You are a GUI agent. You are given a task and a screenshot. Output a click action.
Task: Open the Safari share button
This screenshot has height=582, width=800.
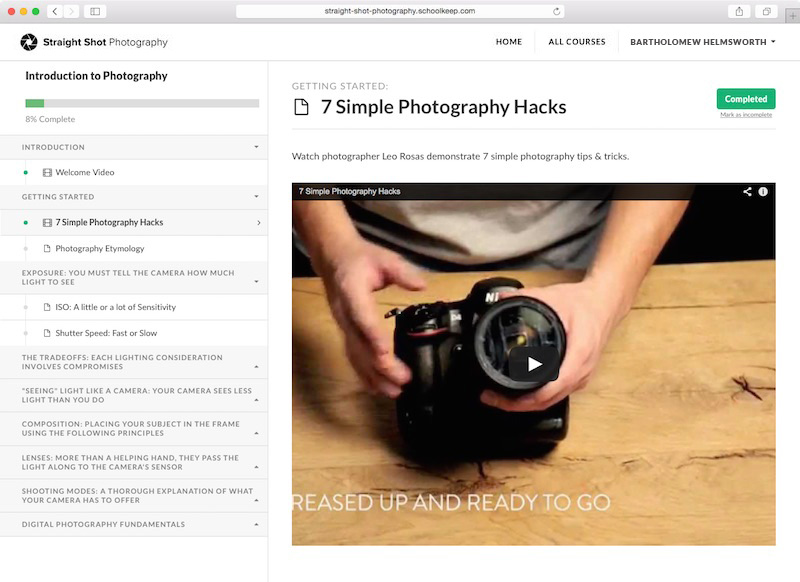[739, 11]
